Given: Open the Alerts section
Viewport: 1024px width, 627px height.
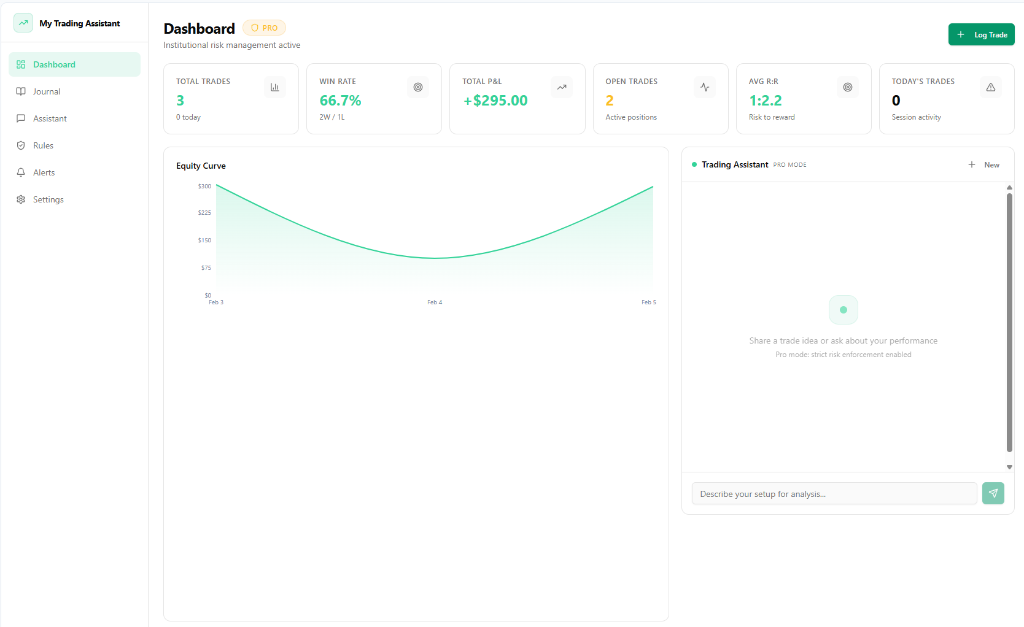Looking at the screenshot, I should point(74,172).
